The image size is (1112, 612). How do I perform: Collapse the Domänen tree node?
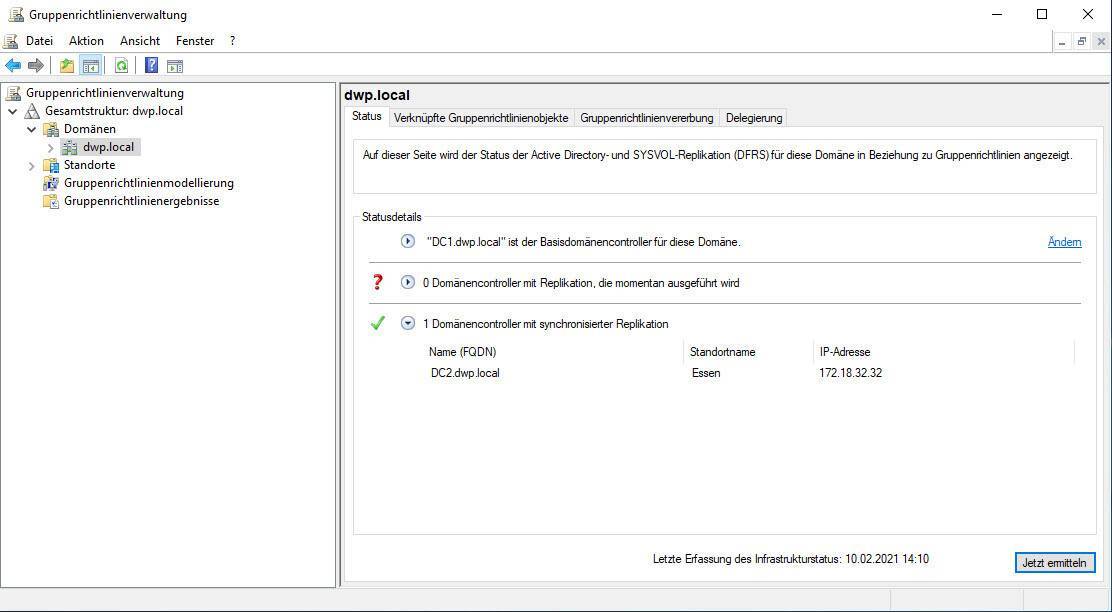tap(32, 129)
